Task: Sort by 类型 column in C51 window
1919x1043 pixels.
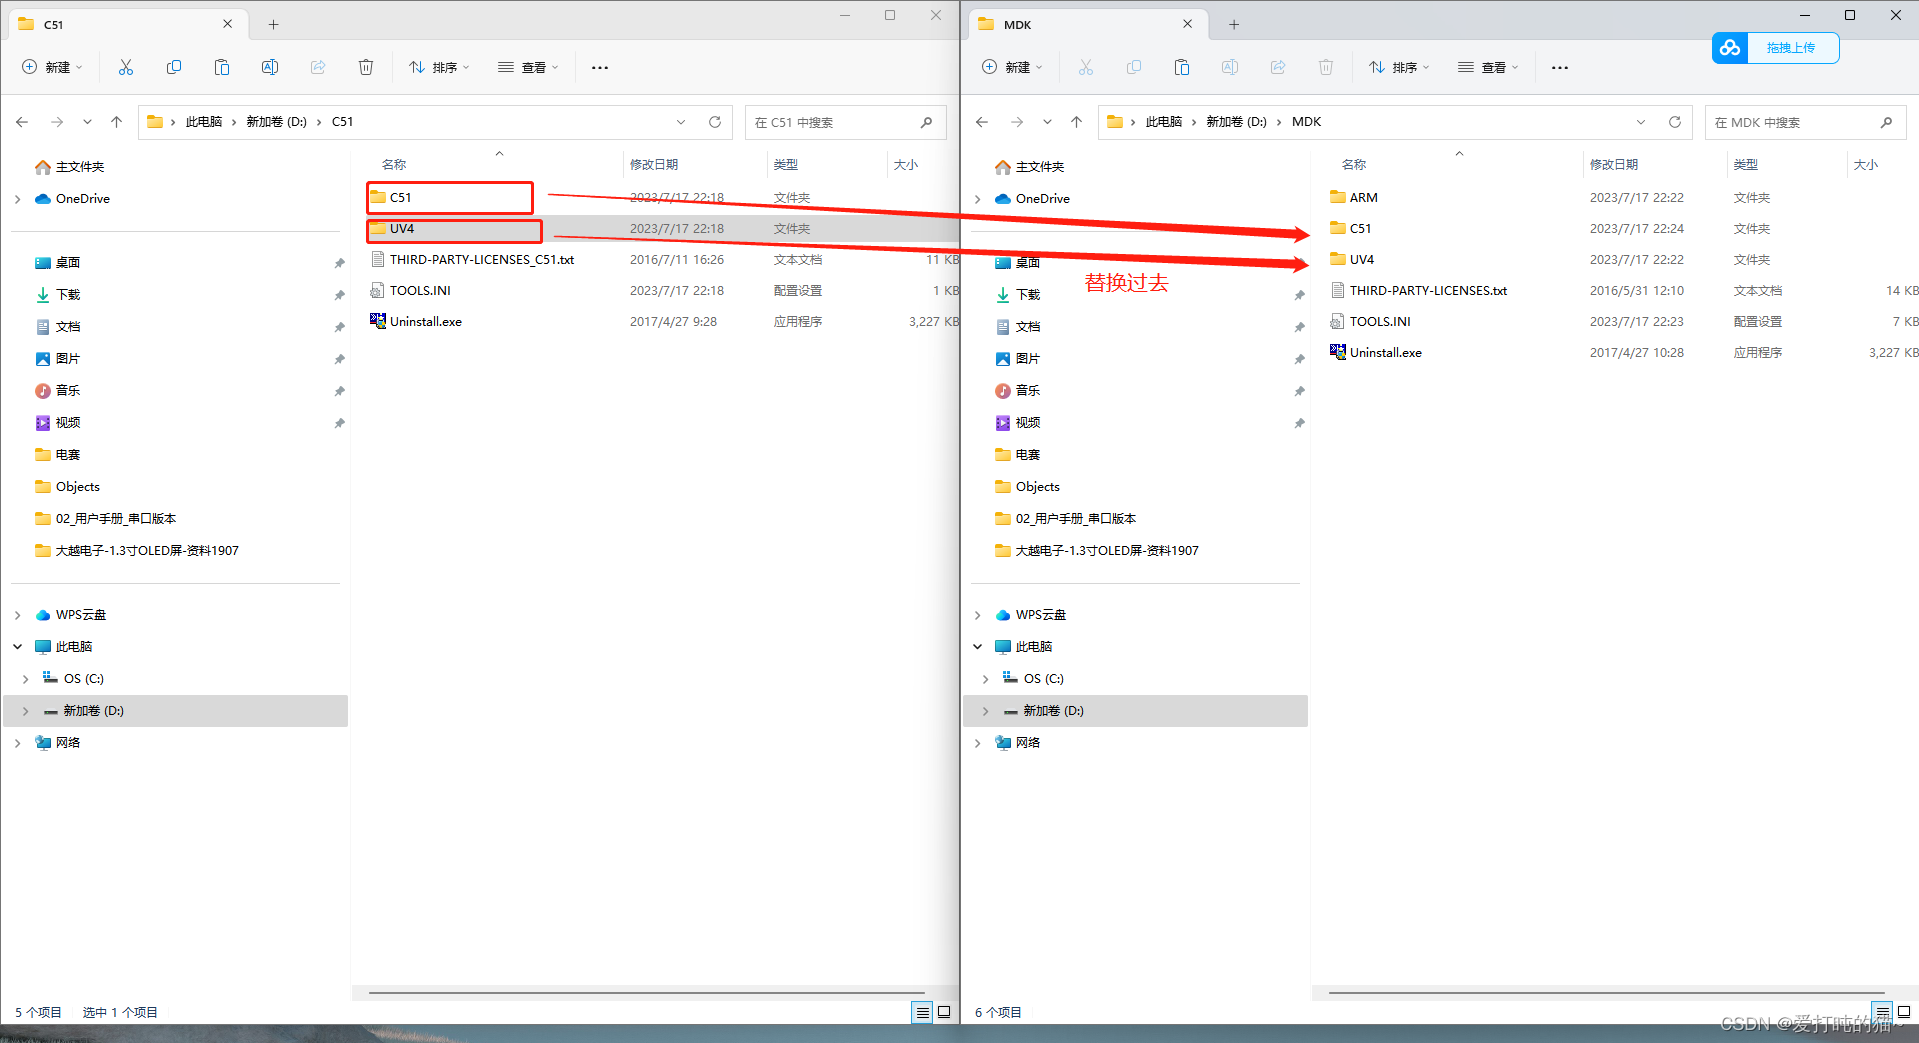Action: [786, 164]
